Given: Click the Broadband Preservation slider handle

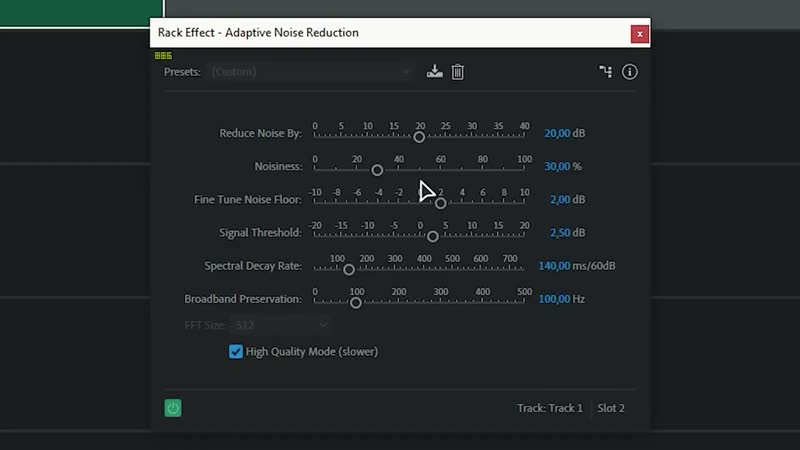Looking at the screenshot, I should [355, 302].
